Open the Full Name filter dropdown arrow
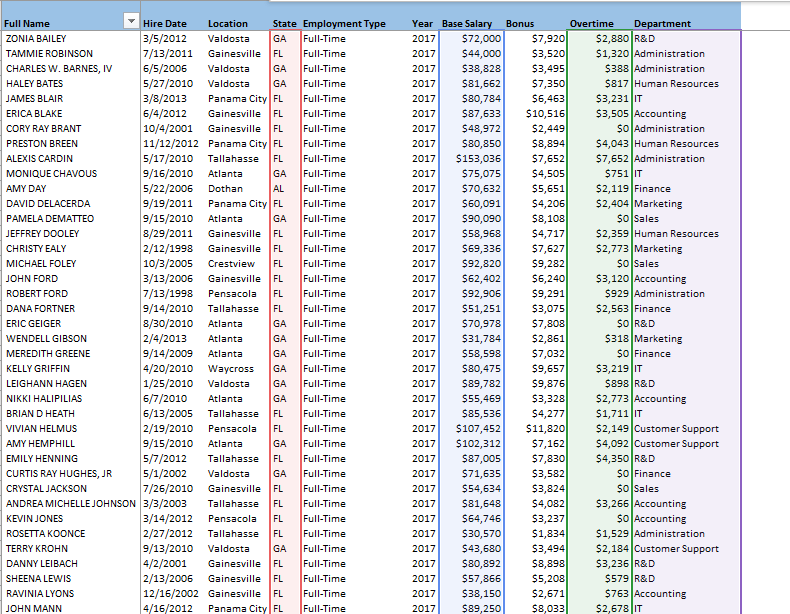Viewport: 790px width, 614px height. click(131, 21)
